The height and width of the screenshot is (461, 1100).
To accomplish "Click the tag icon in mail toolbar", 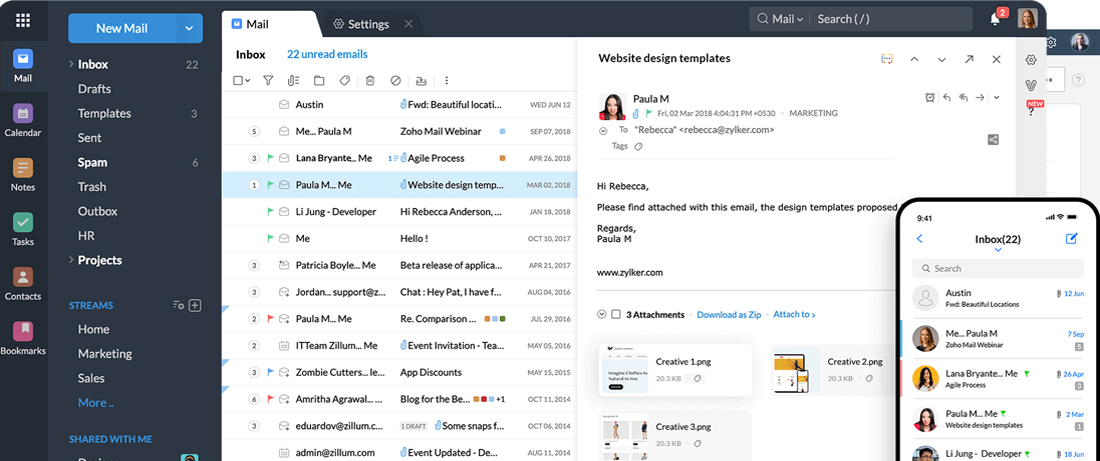I will (x=344, y=81).
